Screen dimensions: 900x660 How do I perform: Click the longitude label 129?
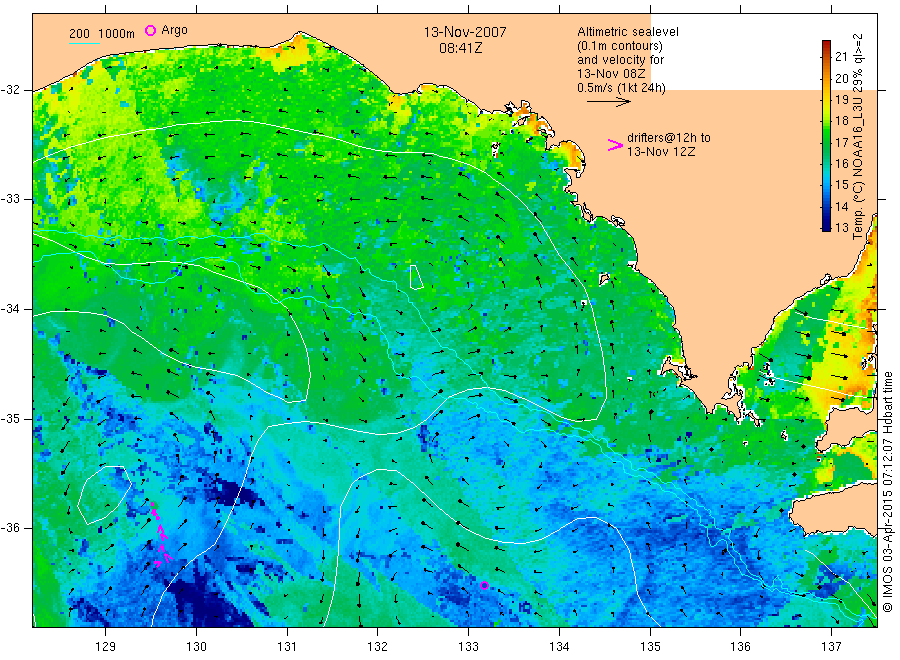pos(106,647)
